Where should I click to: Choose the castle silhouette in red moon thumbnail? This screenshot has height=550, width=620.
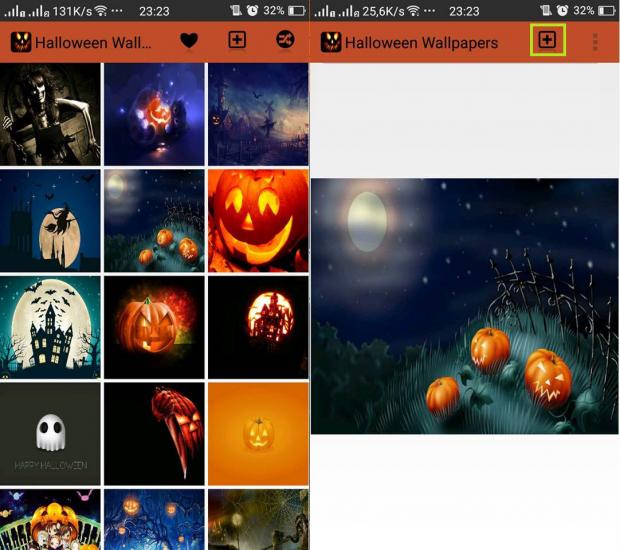point(258,326)
